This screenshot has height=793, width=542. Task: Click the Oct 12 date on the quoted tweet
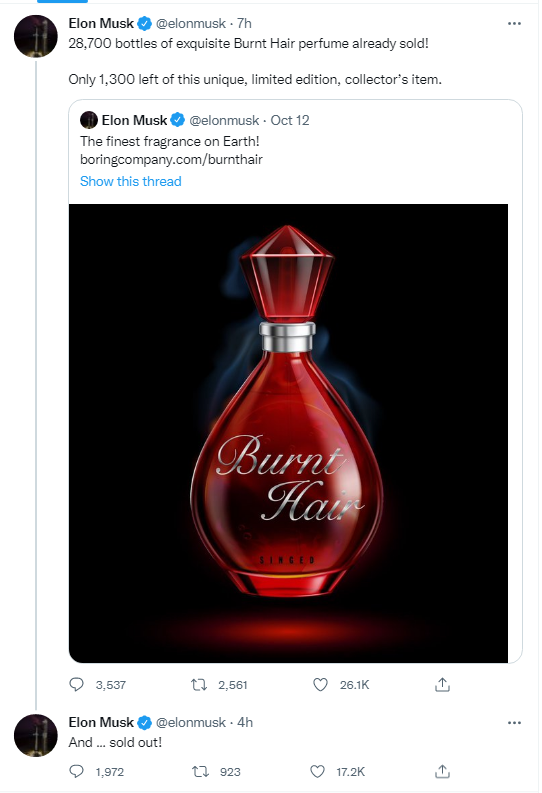pos(290,120)
